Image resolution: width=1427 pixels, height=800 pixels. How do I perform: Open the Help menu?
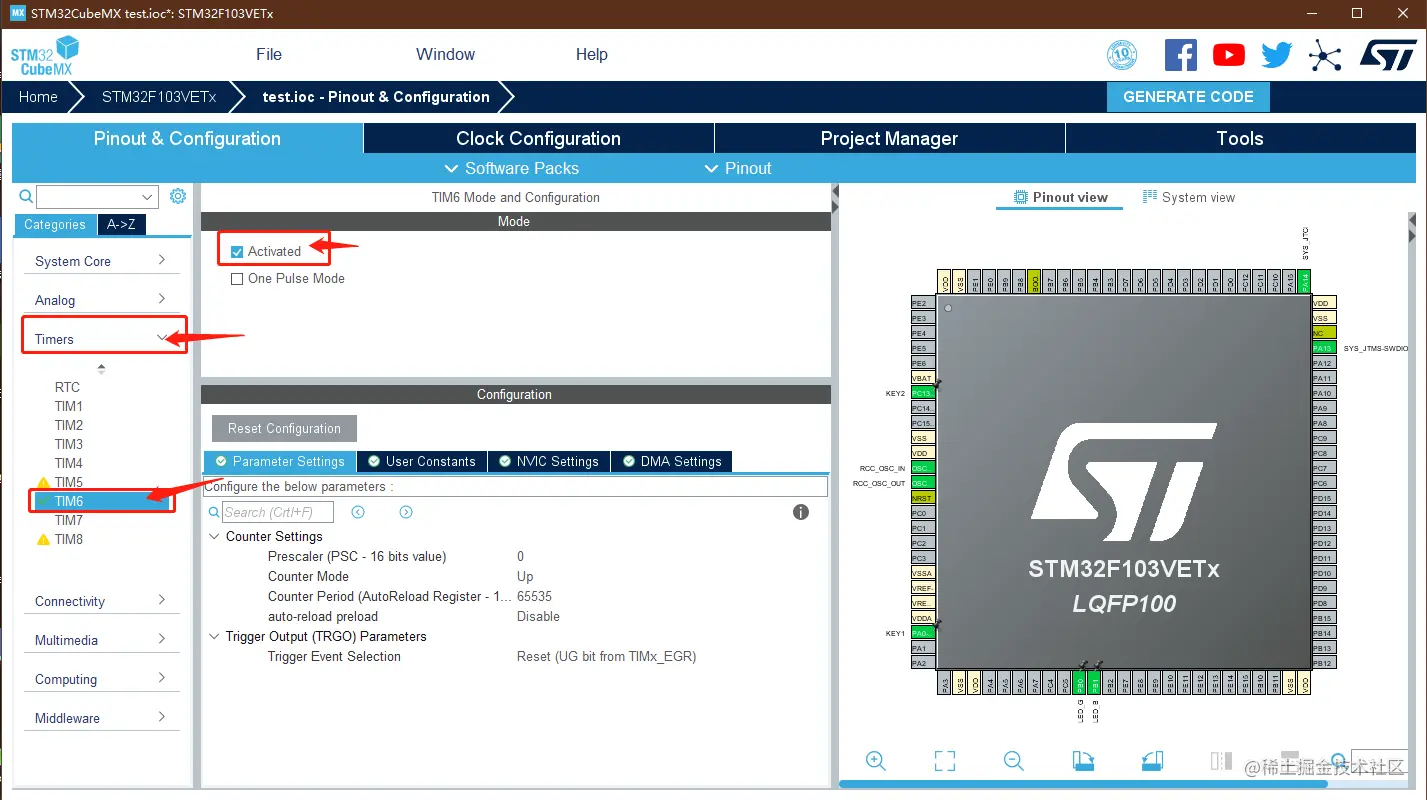click(x=592, y=55)
